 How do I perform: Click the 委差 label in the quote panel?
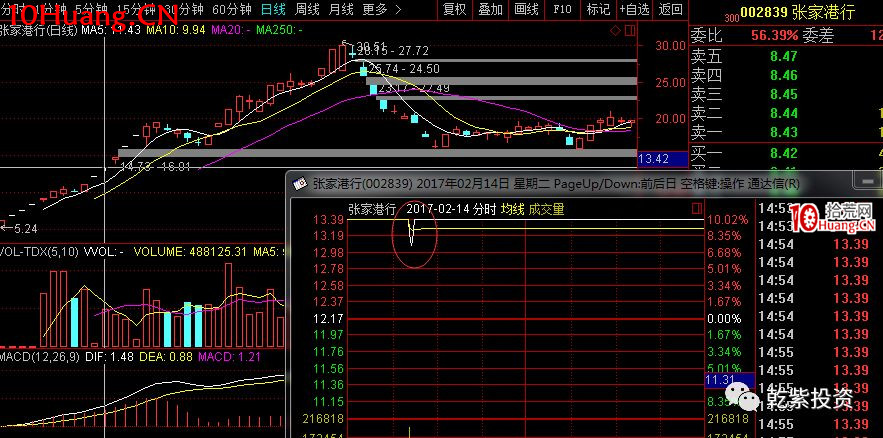coord(819,36)
